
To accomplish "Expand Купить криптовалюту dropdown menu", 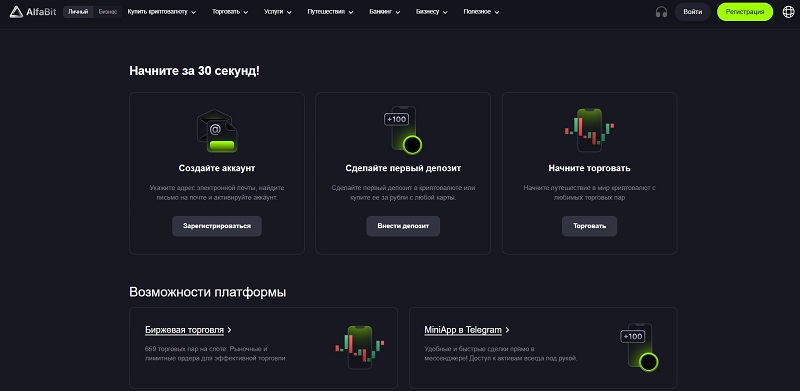I will 162,12.
